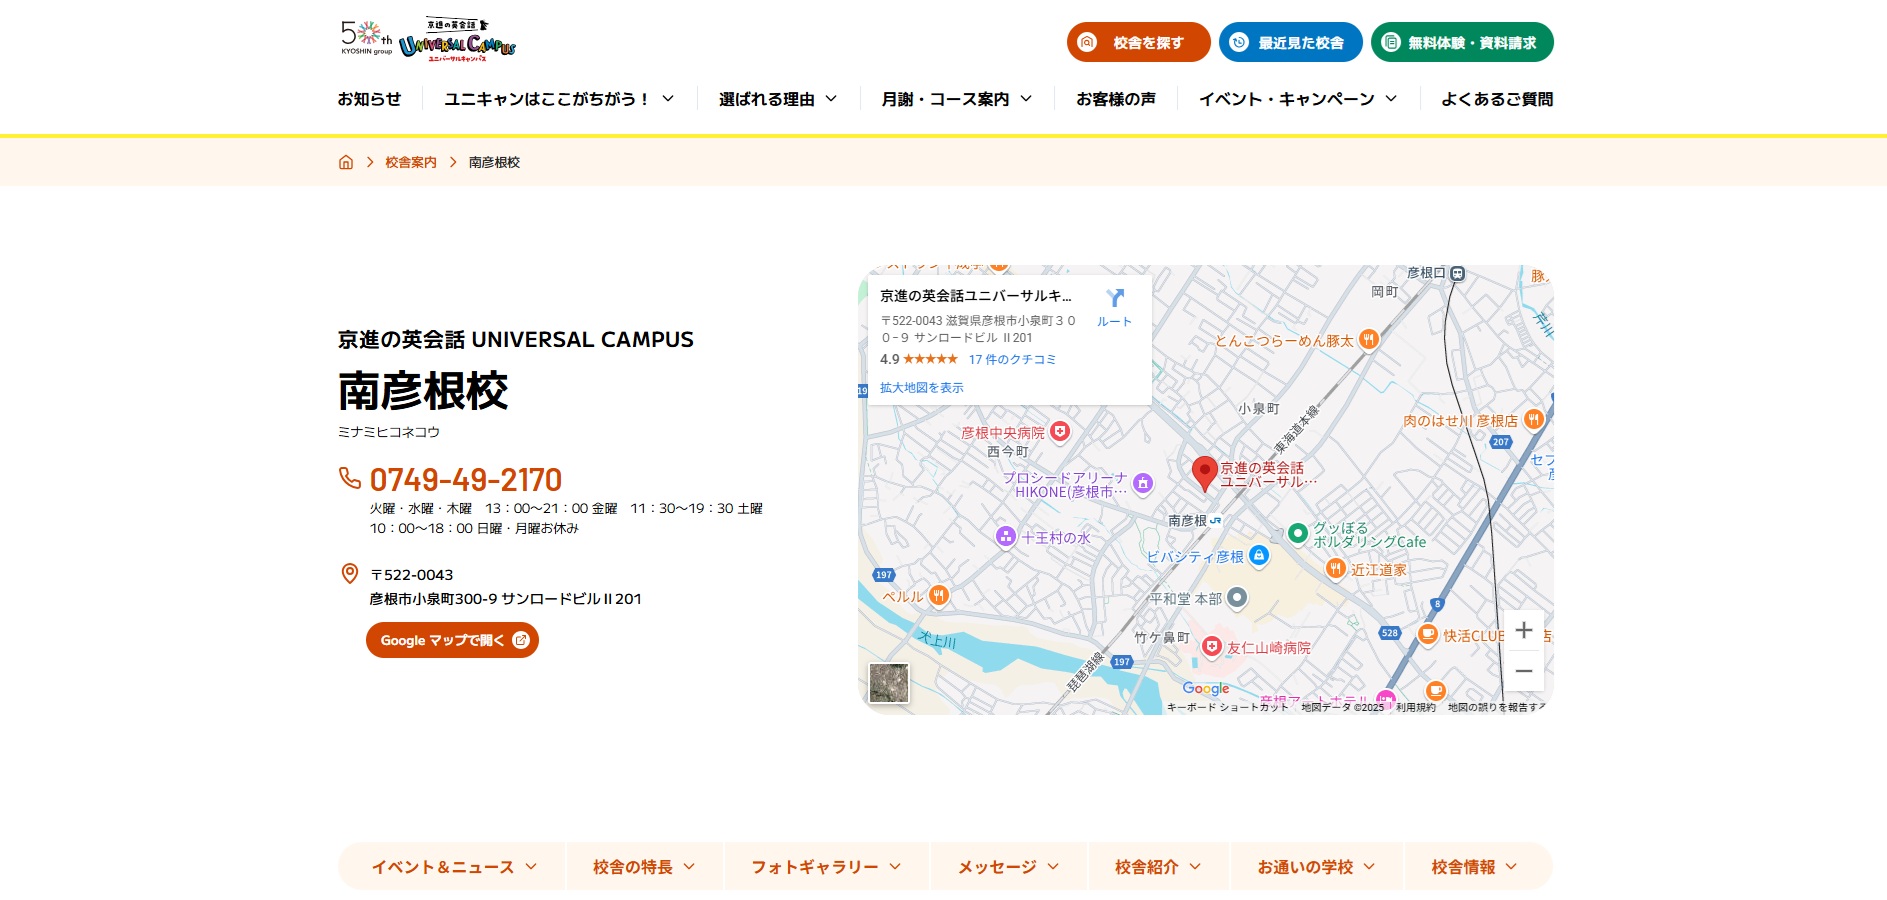1887x900 pixels.
Task: Call phone number 0749-49-2170
Action: pyautogui.click(x=466, y=480)
